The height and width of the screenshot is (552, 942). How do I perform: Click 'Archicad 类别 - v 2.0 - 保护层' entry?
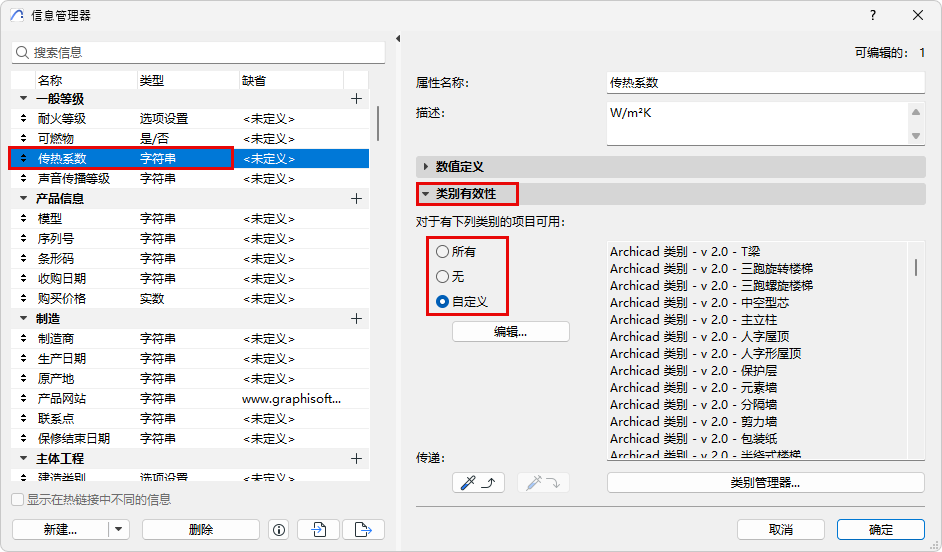tap(693, 371)
